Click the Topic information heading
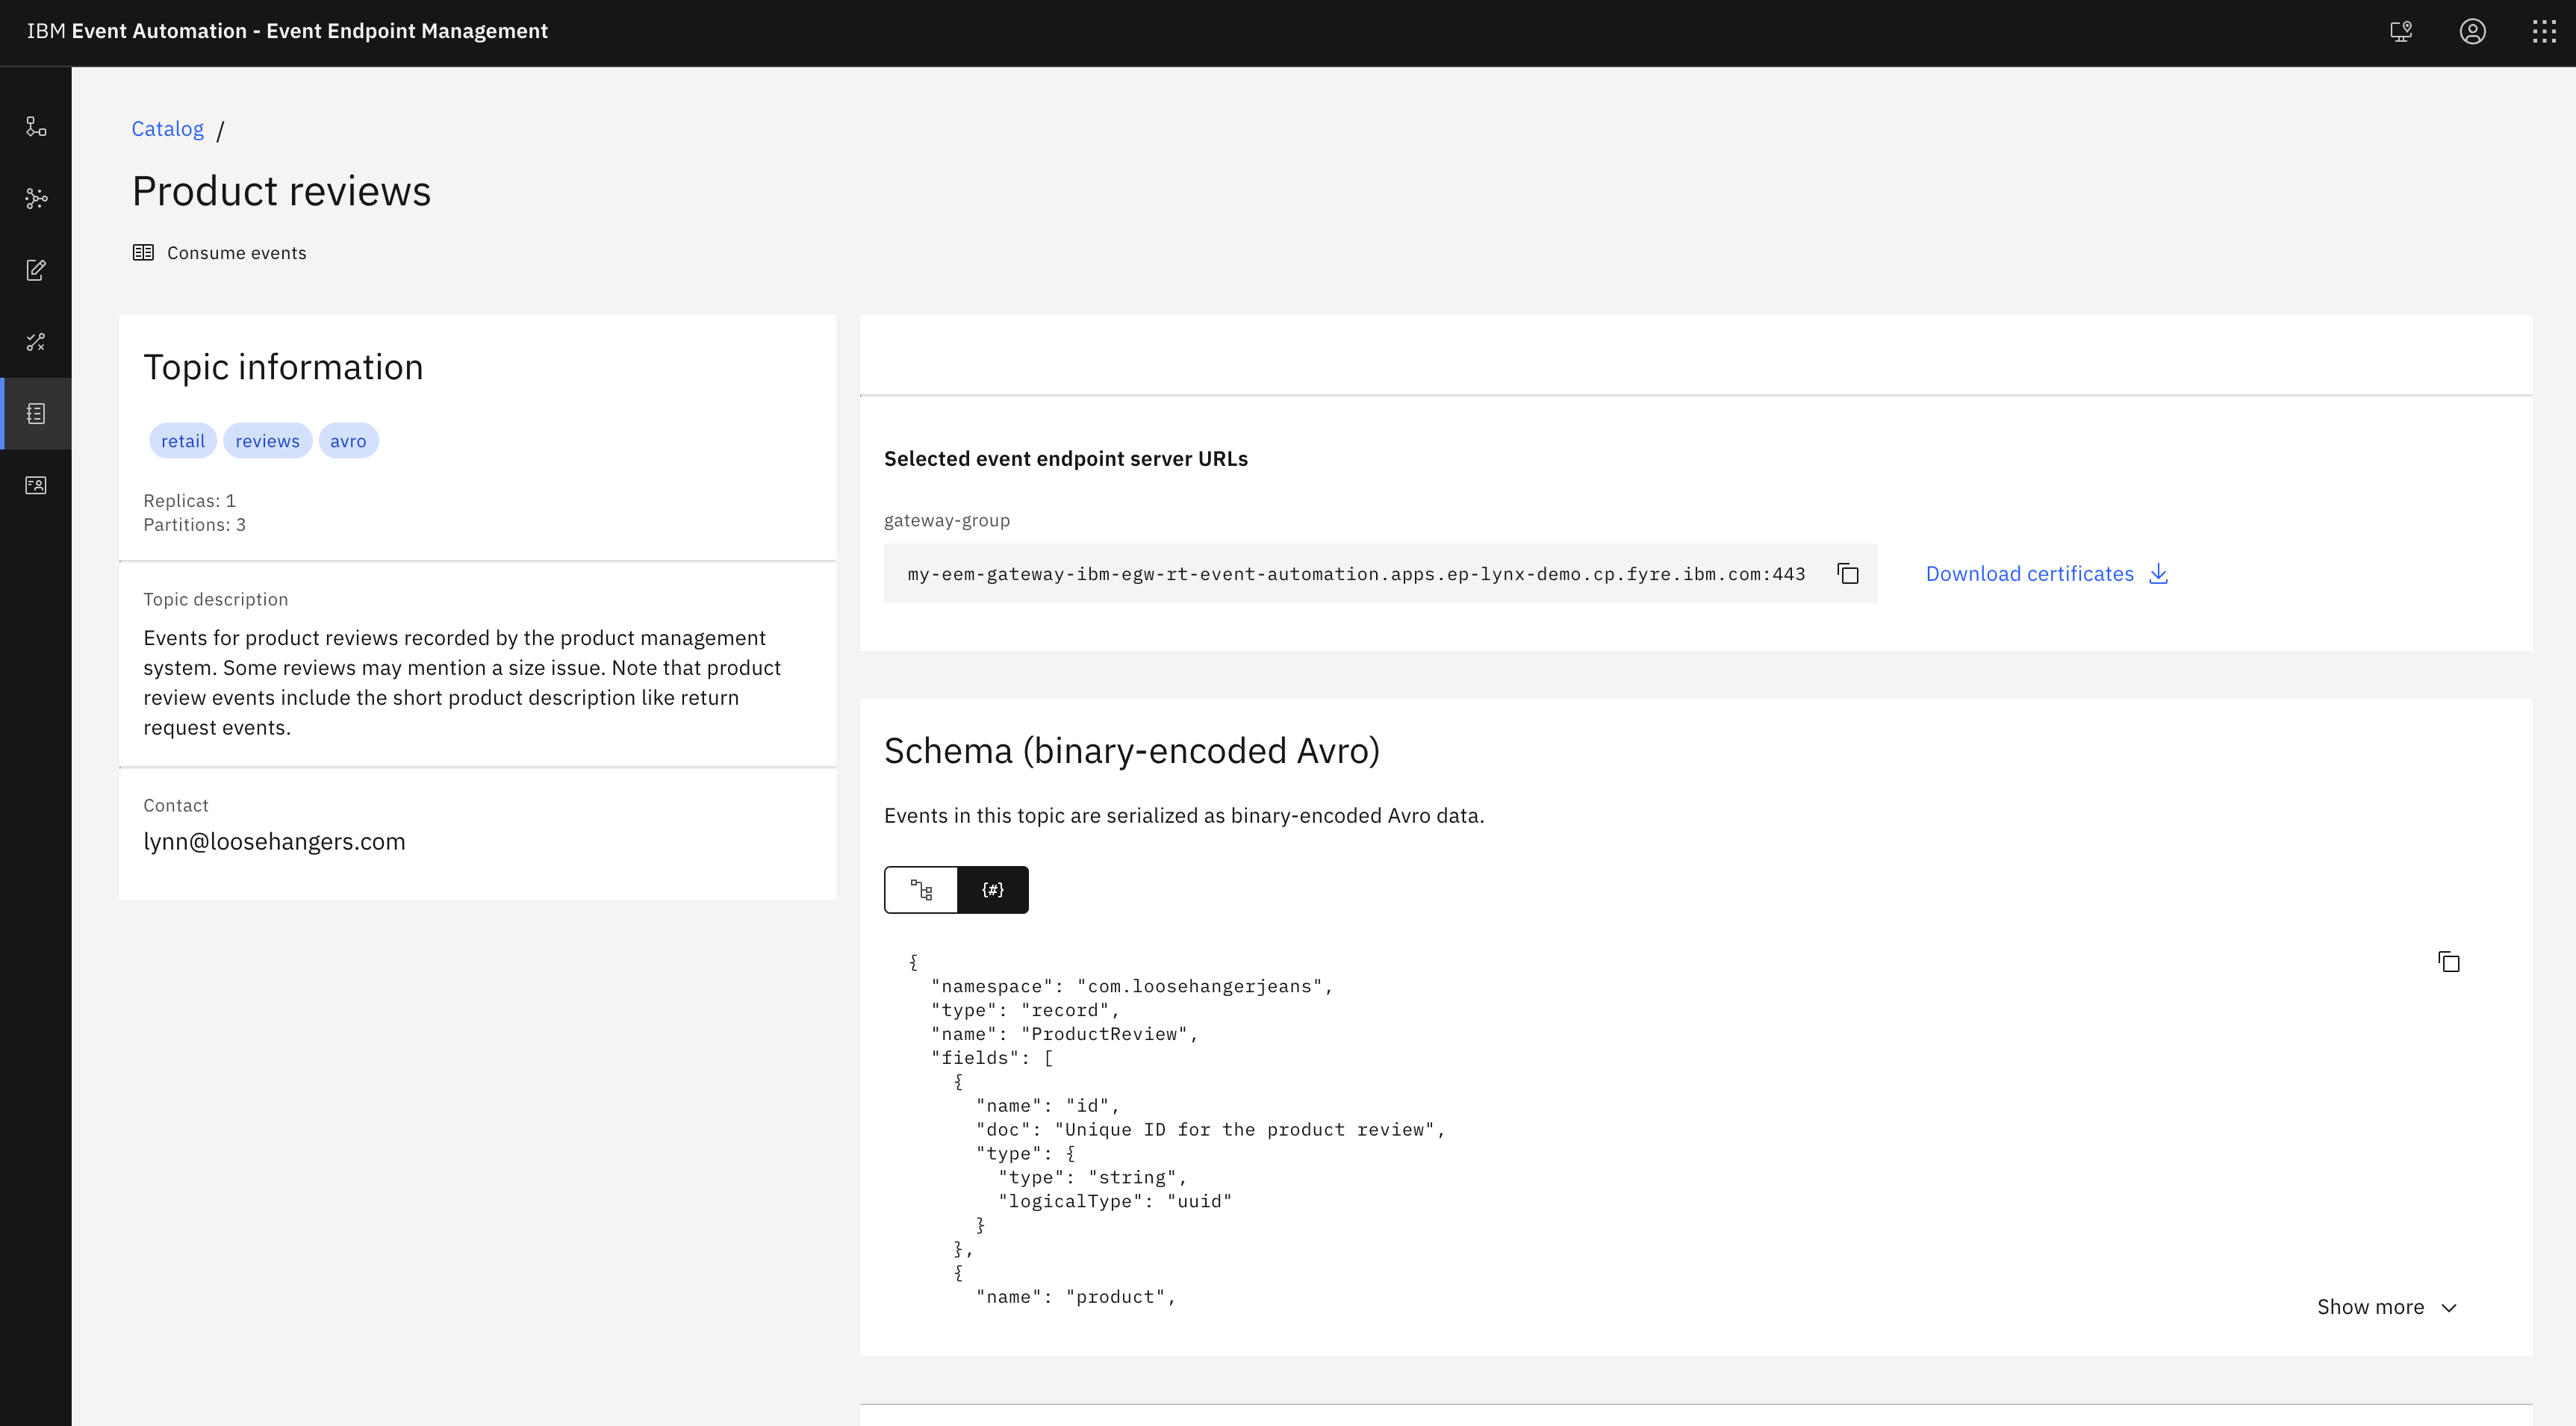Viewport: 2576px width, 1426px height. tap(283, 368)
